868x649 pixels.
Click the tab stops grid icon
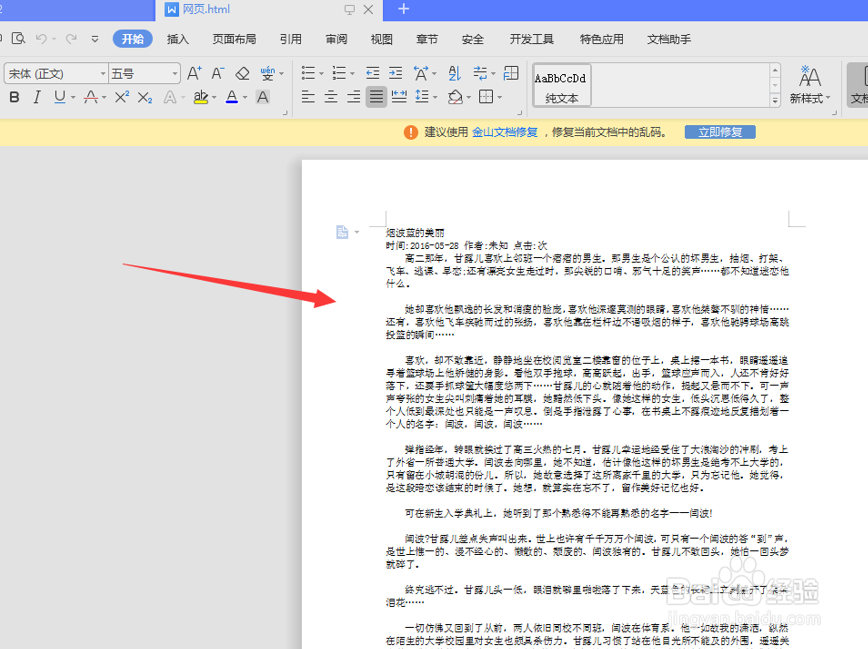click(x=511, y=73)
